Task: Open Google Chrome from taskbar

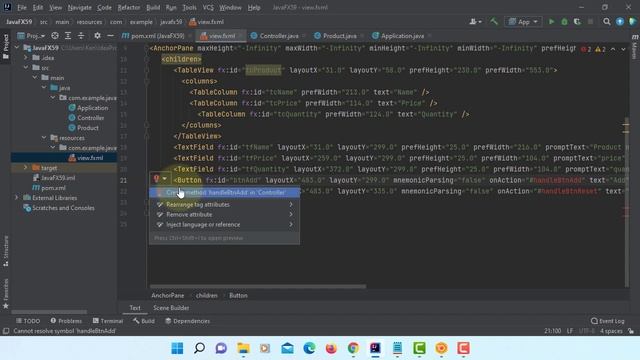Action: 353,348
